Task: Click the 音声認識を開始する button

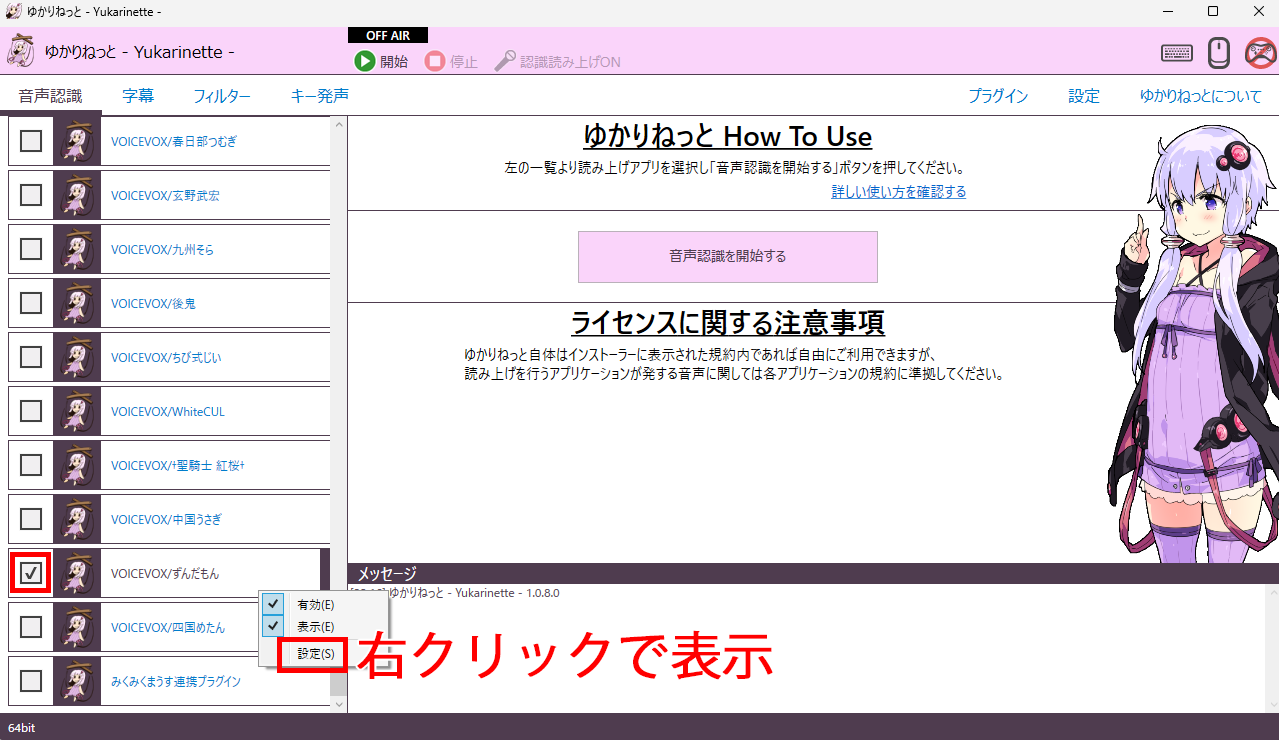Action: tap(728, 257)
